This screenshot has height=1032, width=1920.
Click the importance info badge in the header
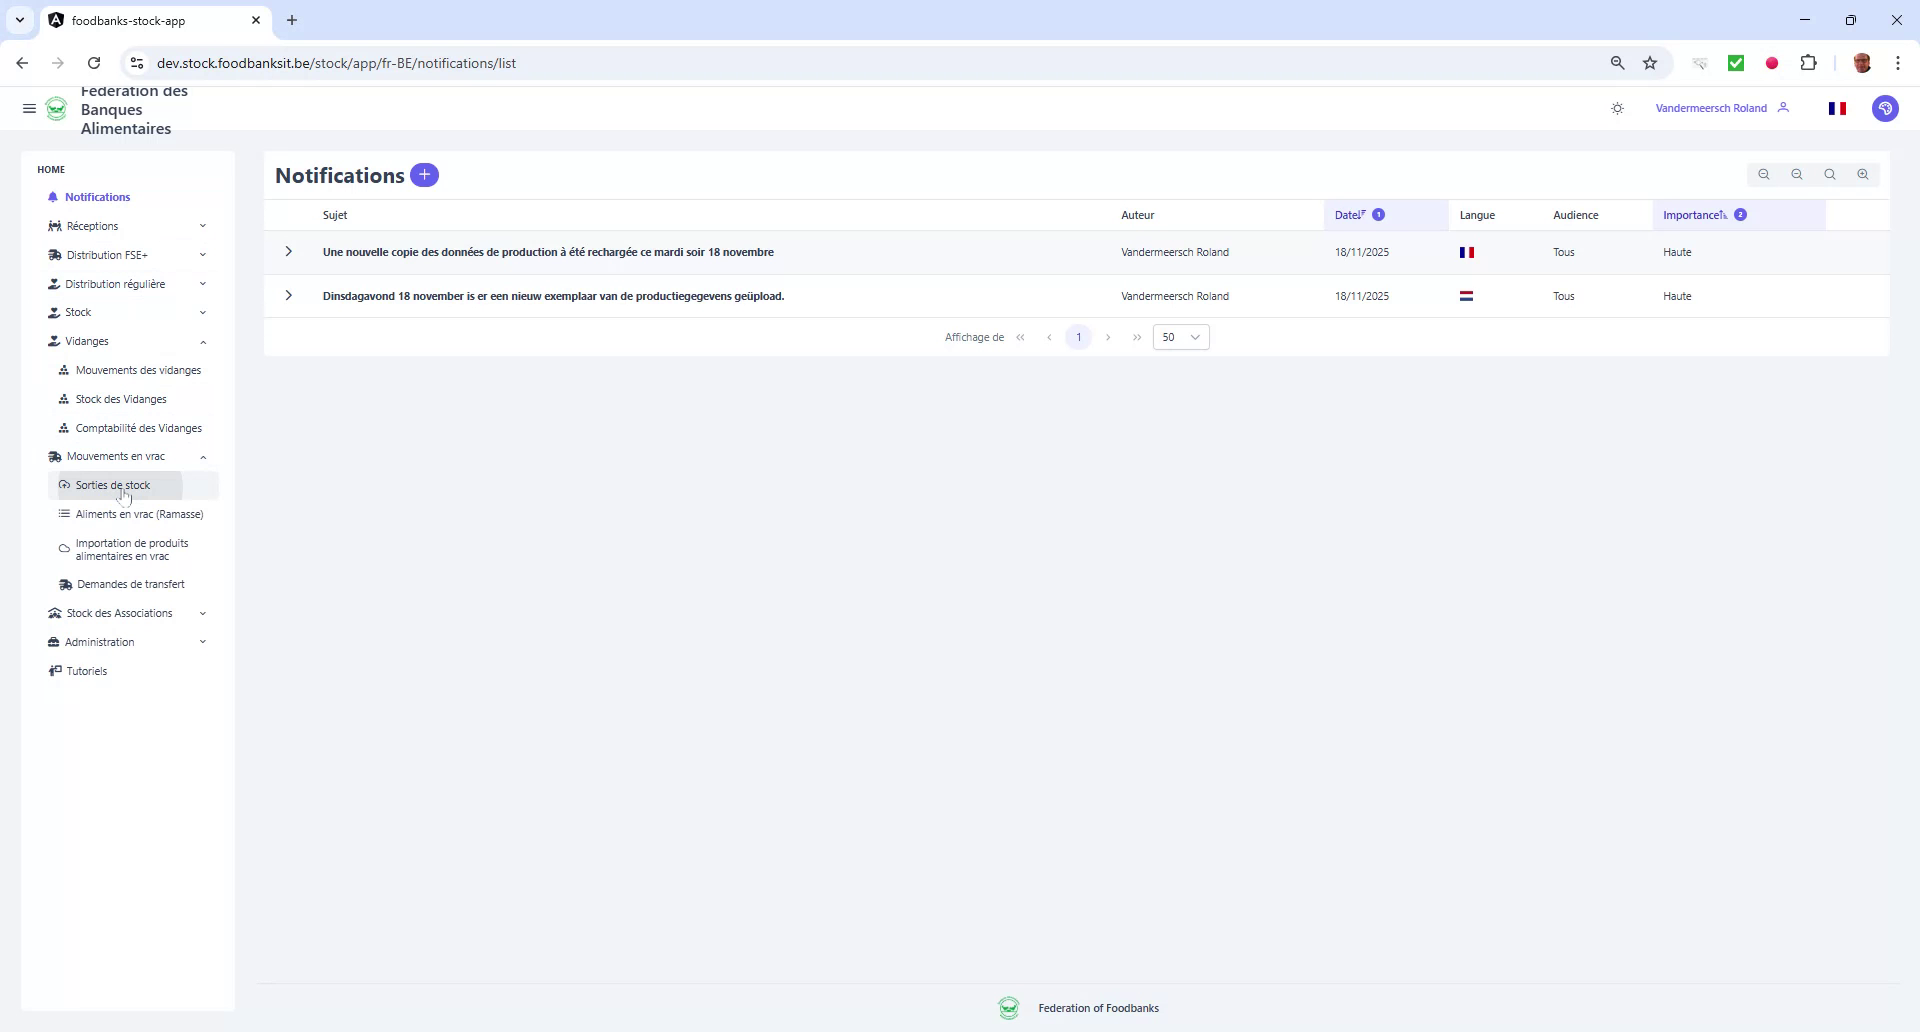[x=1742, y=214]
